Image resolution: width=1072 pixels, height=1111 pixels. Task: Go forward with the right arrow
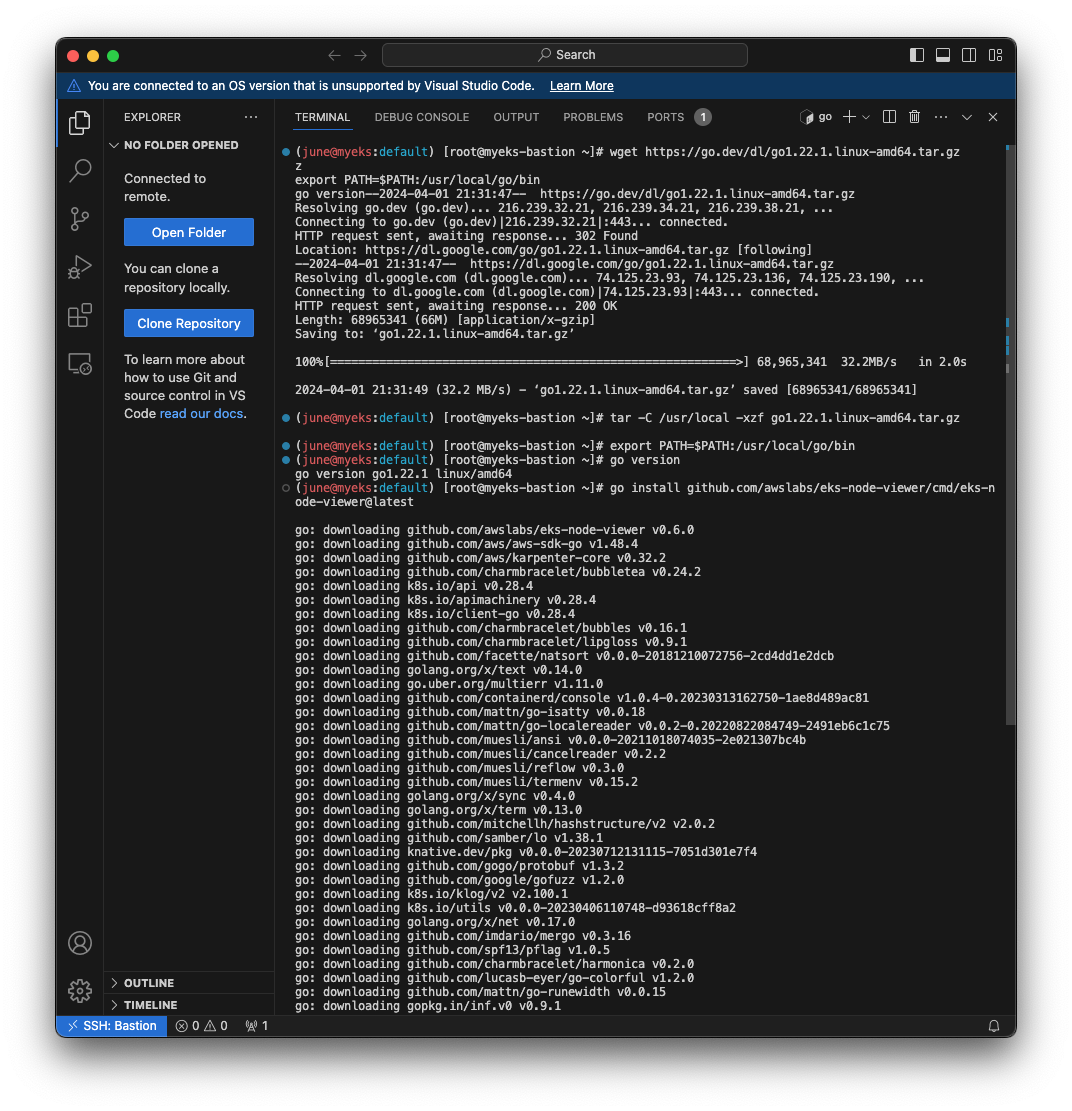(361, 55)
